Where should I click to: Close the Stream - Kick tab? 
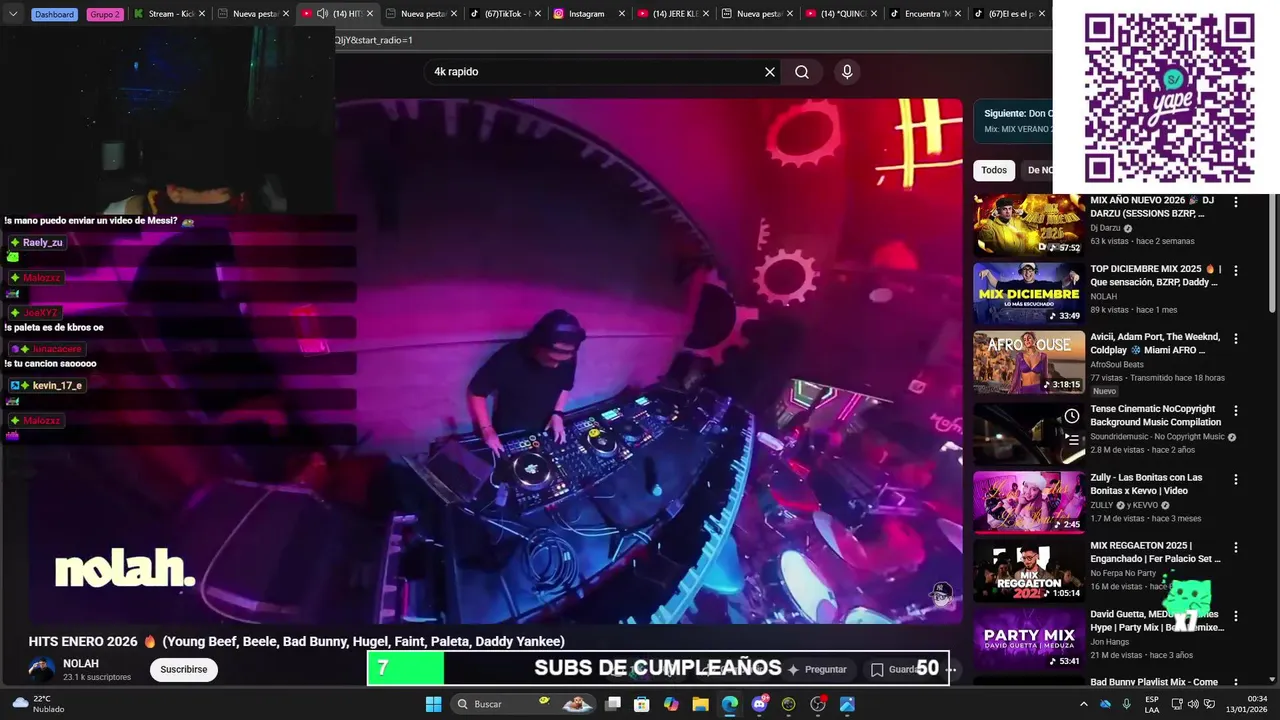click(202, 14)
